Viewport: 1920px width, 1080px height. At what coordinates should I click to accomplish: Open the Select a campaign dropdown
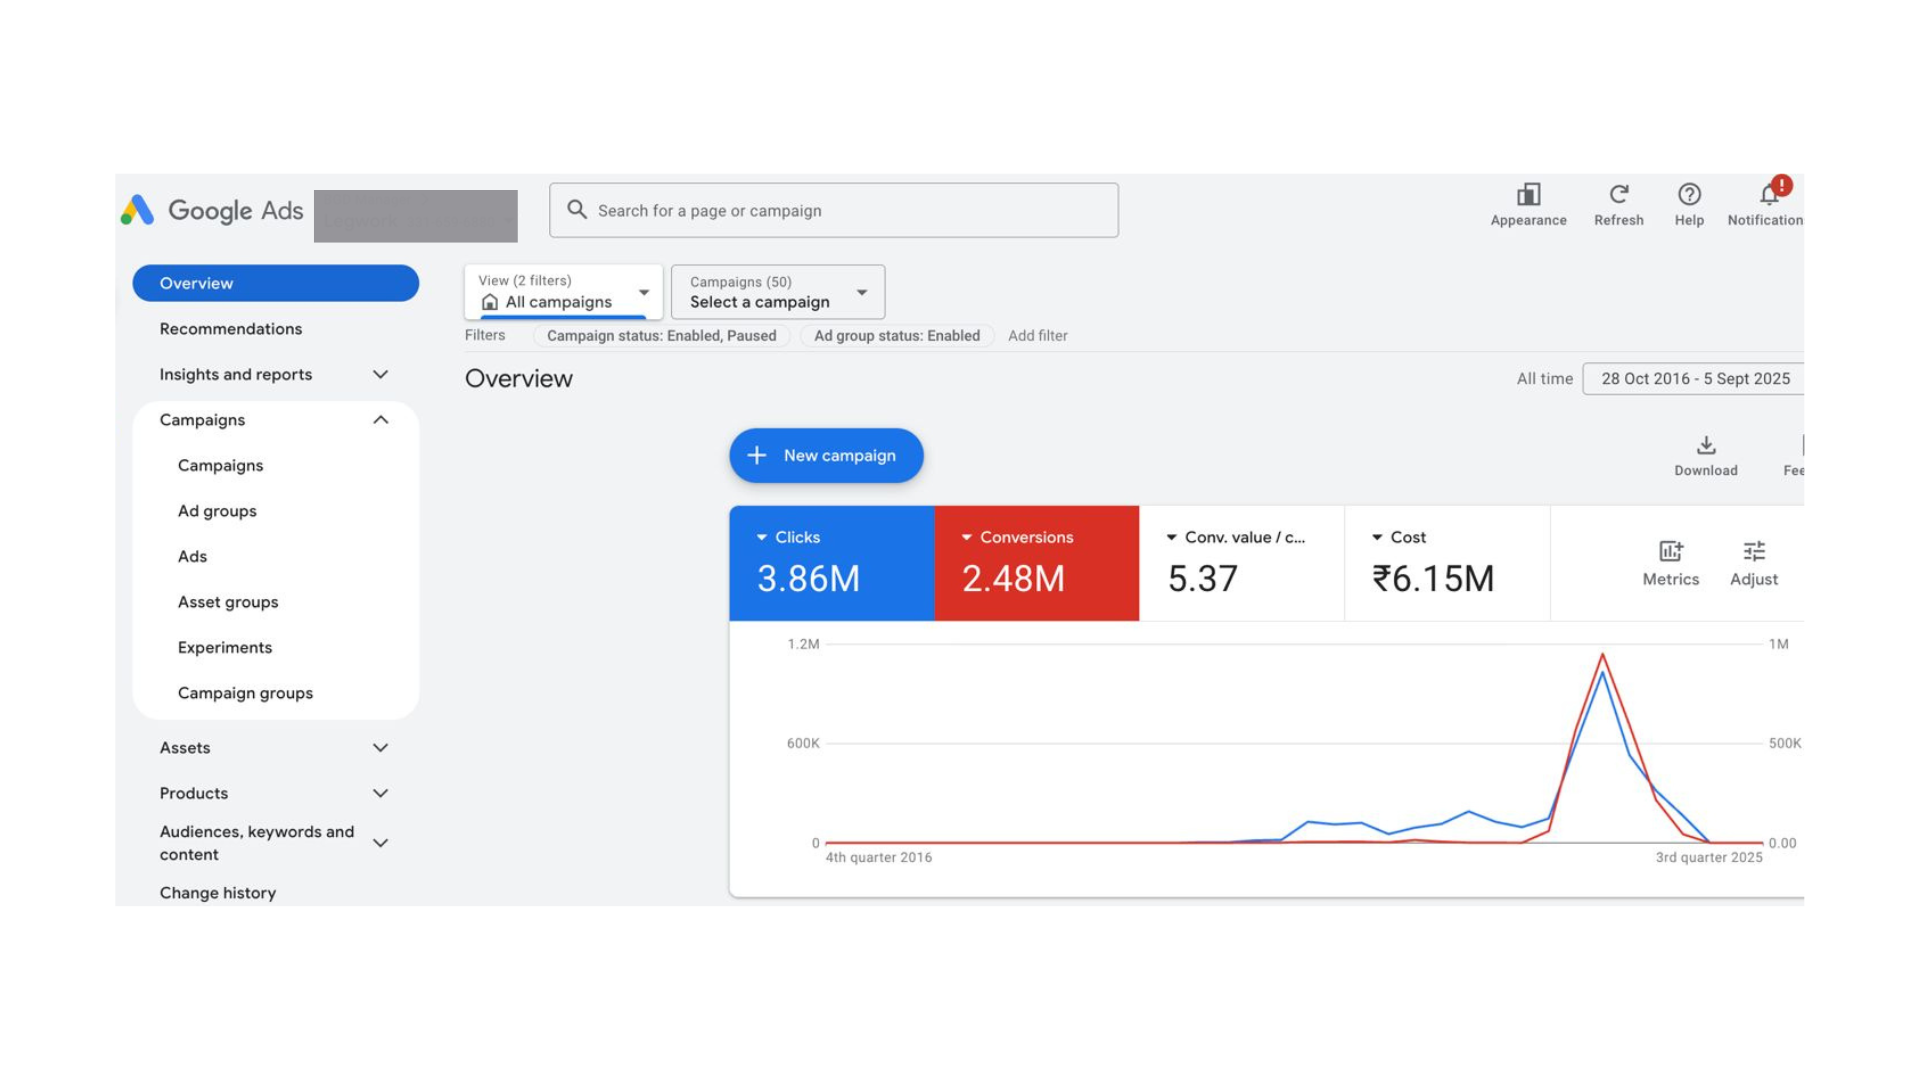click(777, 292)
